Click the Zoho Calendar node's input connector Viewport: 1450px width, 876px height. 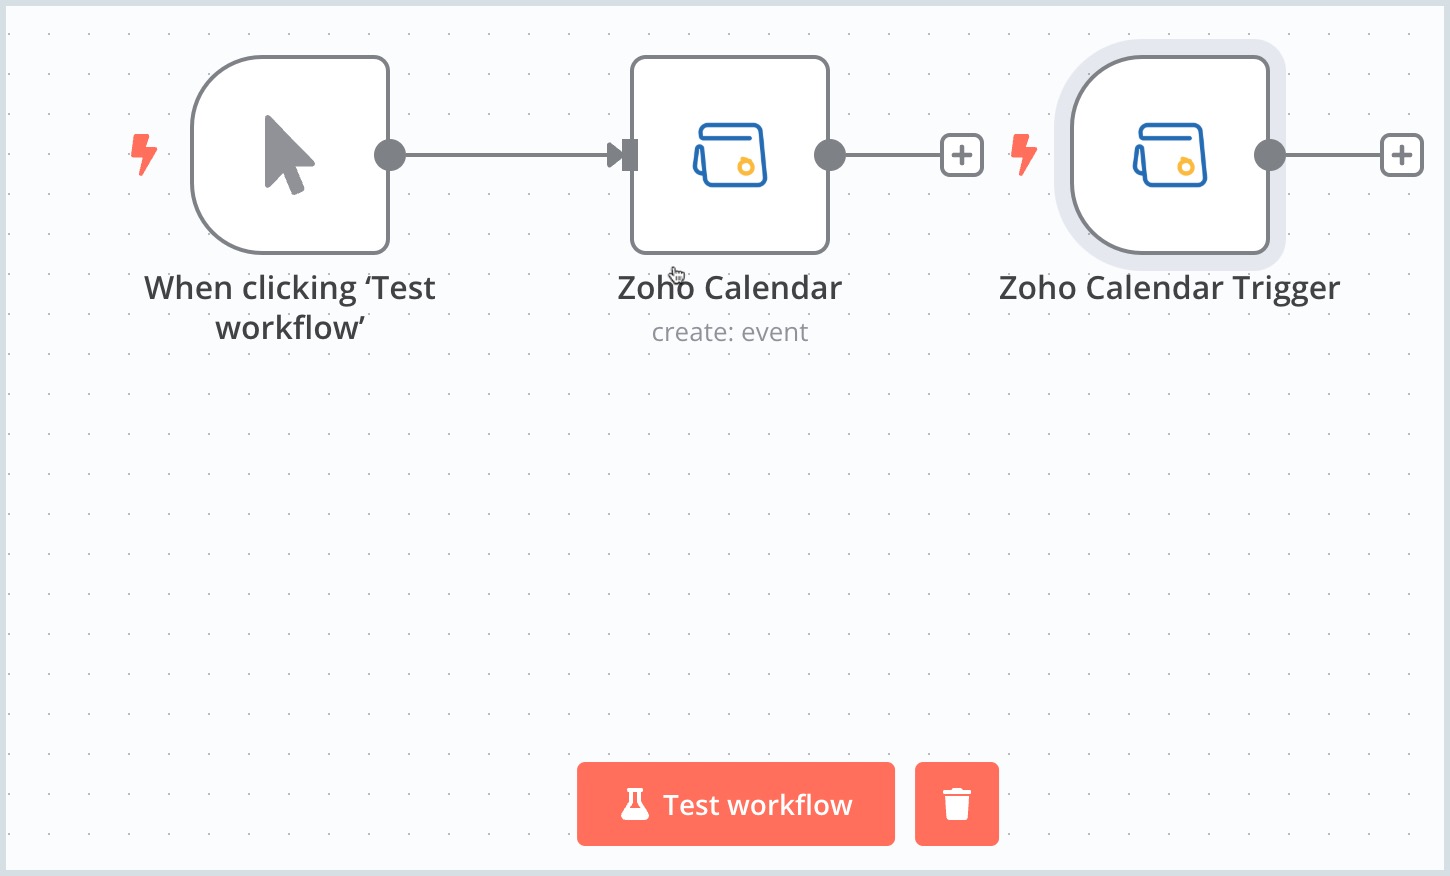point(628,155)
